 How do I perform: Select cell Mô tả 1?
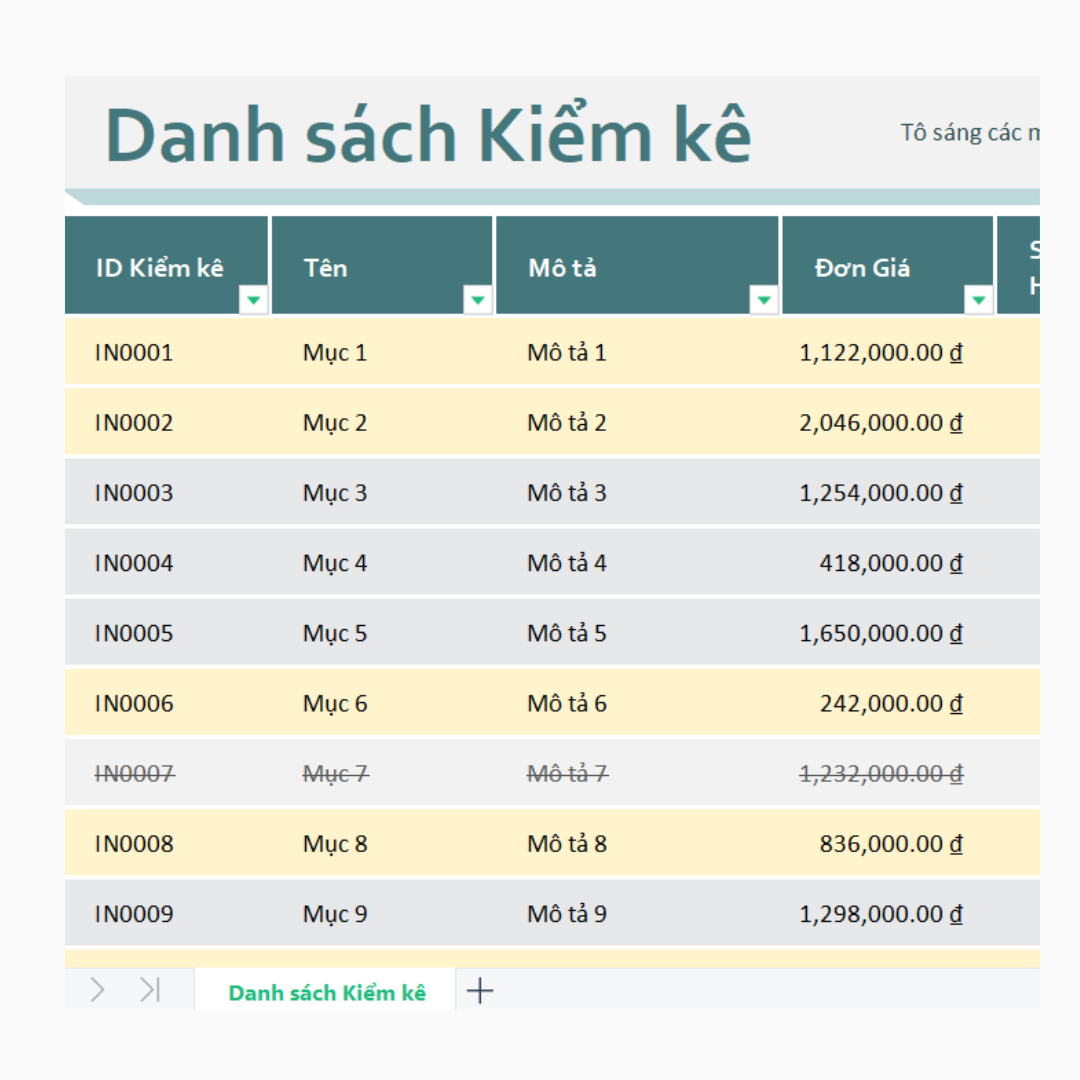pyautogui.click(x=637, y=352)
